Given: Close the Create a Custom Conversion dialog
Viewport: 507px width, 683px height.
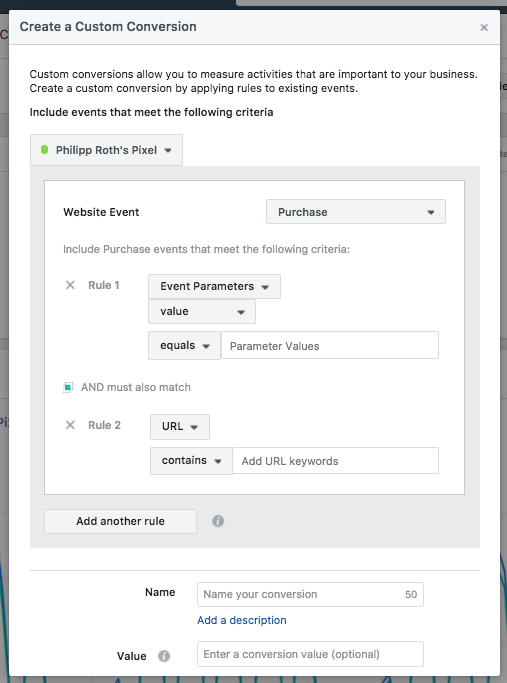Looking at the screenshot, I should pos(484,27).
